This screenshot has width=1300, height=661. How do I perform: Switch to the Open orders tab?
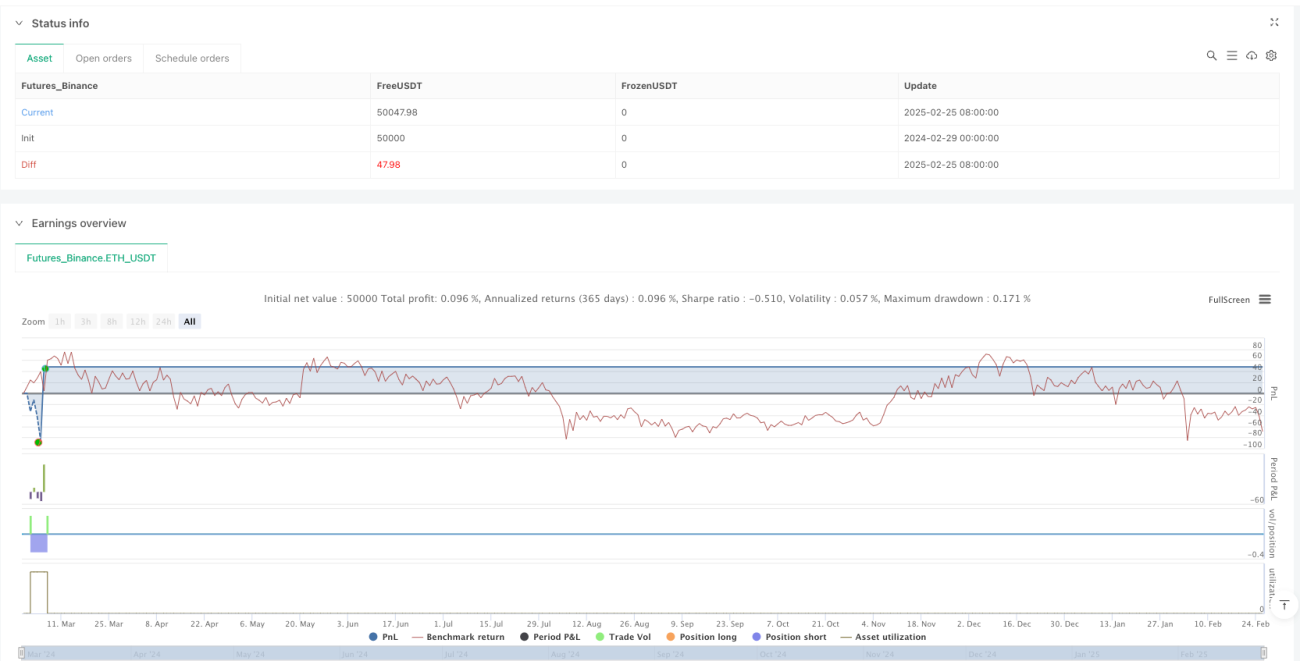(x=104, y=58)
